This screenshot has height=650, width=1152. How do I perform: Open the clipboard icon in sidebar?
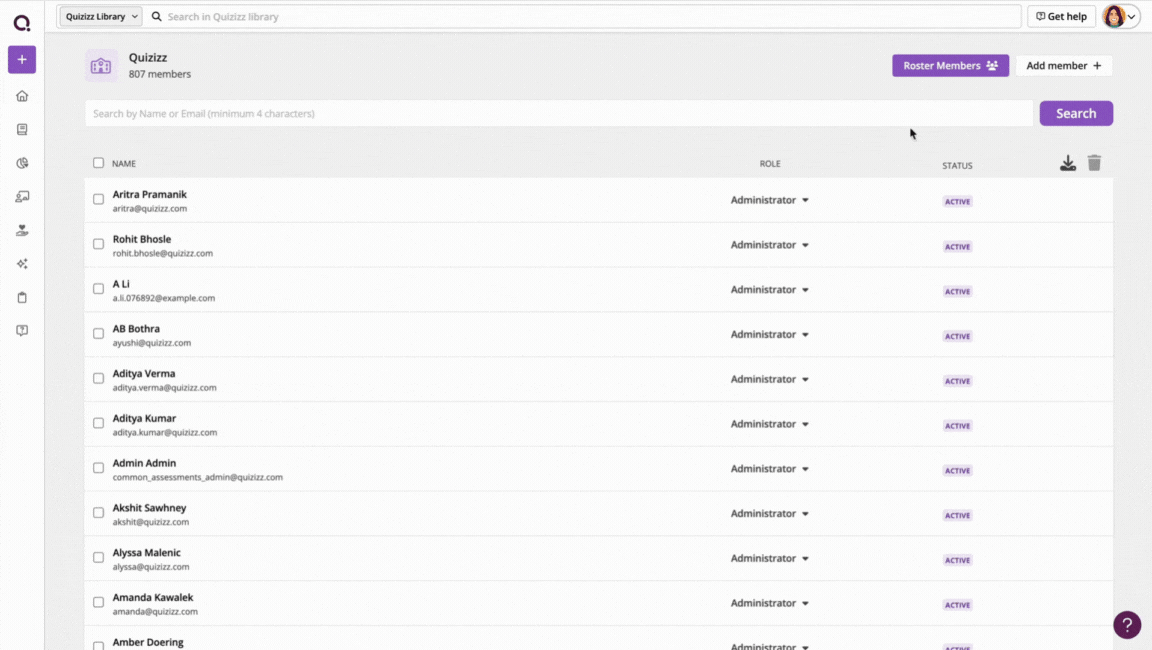[x=22, y=297]
